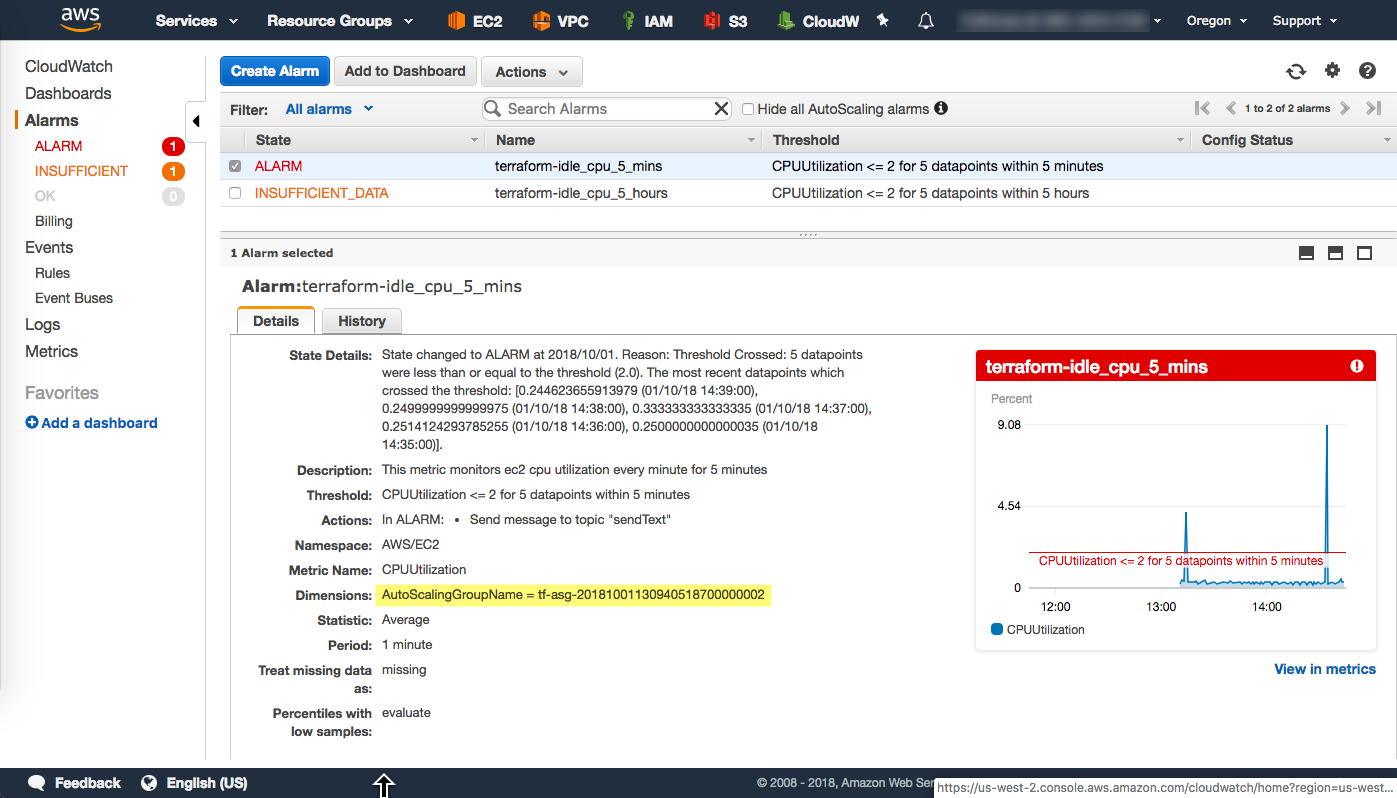This screenshot has width=1397, height=798.
Task: Open the Actions dropdown button
Action: point(532,72)
